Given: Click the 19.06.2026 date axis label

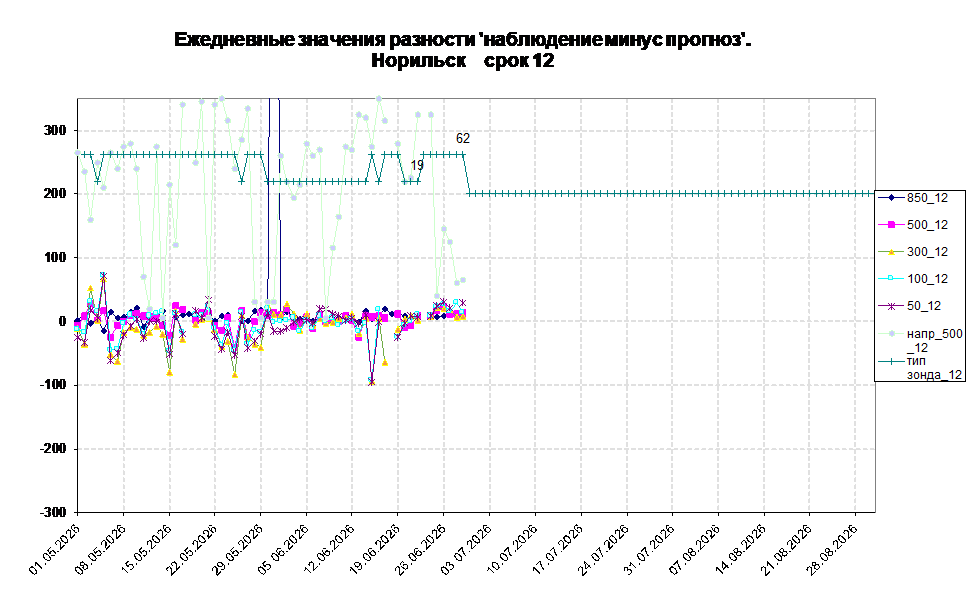Looking at the screenshot, I should [375, 549].
